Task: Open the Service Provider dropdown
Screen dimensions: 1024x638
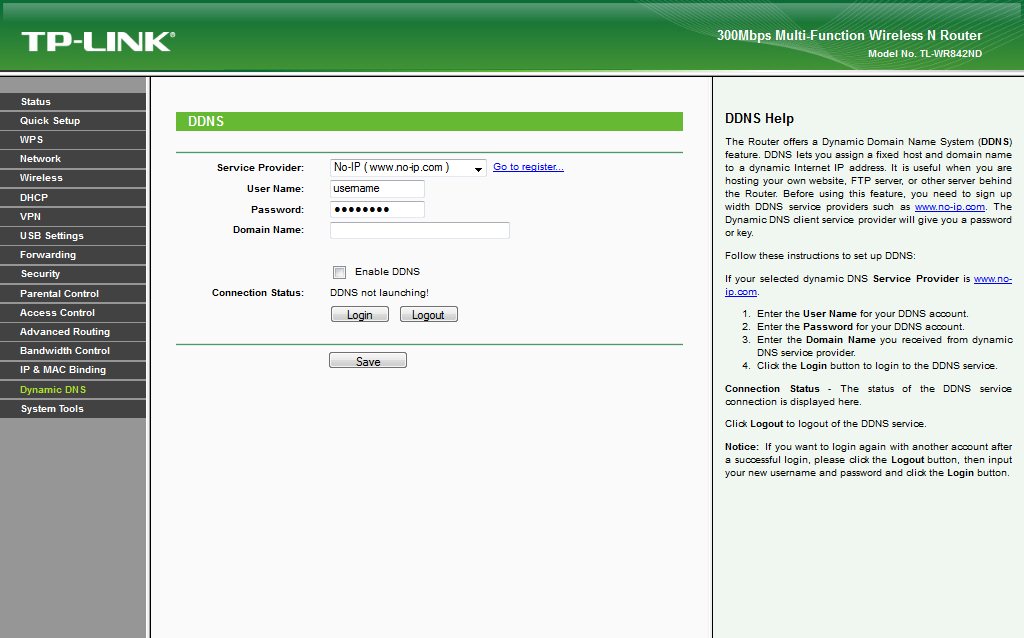Action: pyautogui.click(x=408, y=168)
